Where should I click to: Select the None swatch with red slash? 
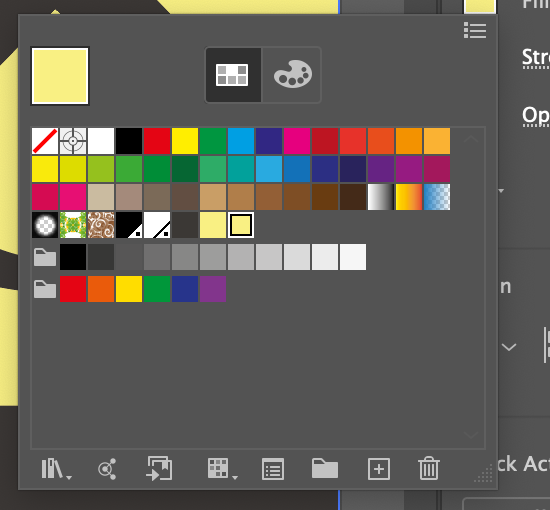(x=45, y=141)
